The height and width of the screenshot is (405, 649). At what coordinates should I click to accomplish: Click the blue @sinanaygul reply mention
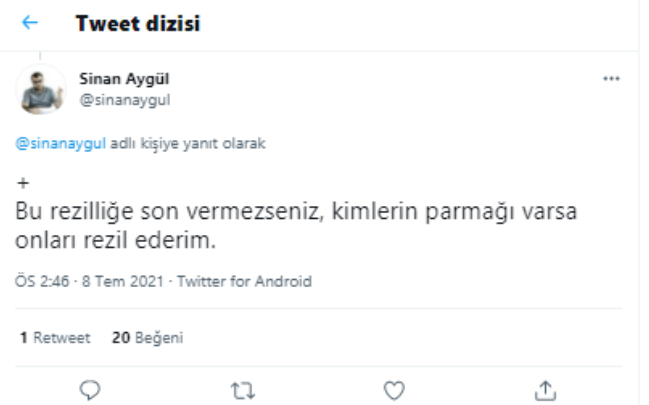61,143
